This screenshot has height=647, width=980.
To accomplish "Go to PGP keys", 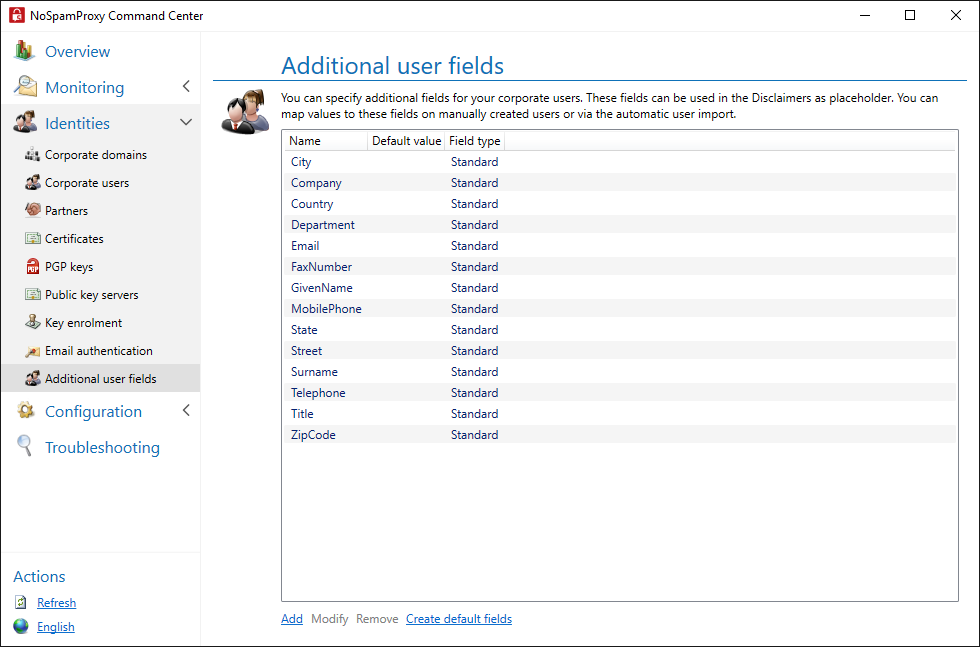I will pos(69,267).
